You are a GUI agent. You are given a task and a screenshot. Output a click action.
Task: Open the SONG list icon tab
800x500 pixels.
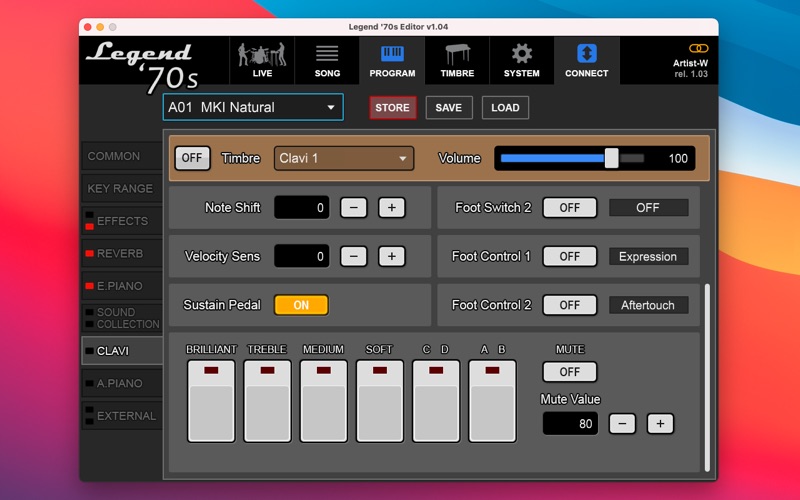point(327,60)
